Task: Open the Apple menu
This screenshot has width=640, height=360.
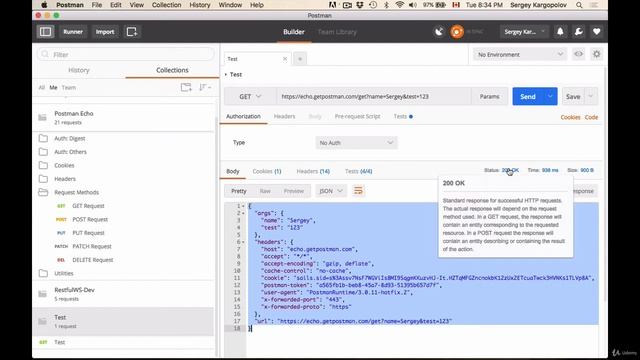Action: click(44, 5)
